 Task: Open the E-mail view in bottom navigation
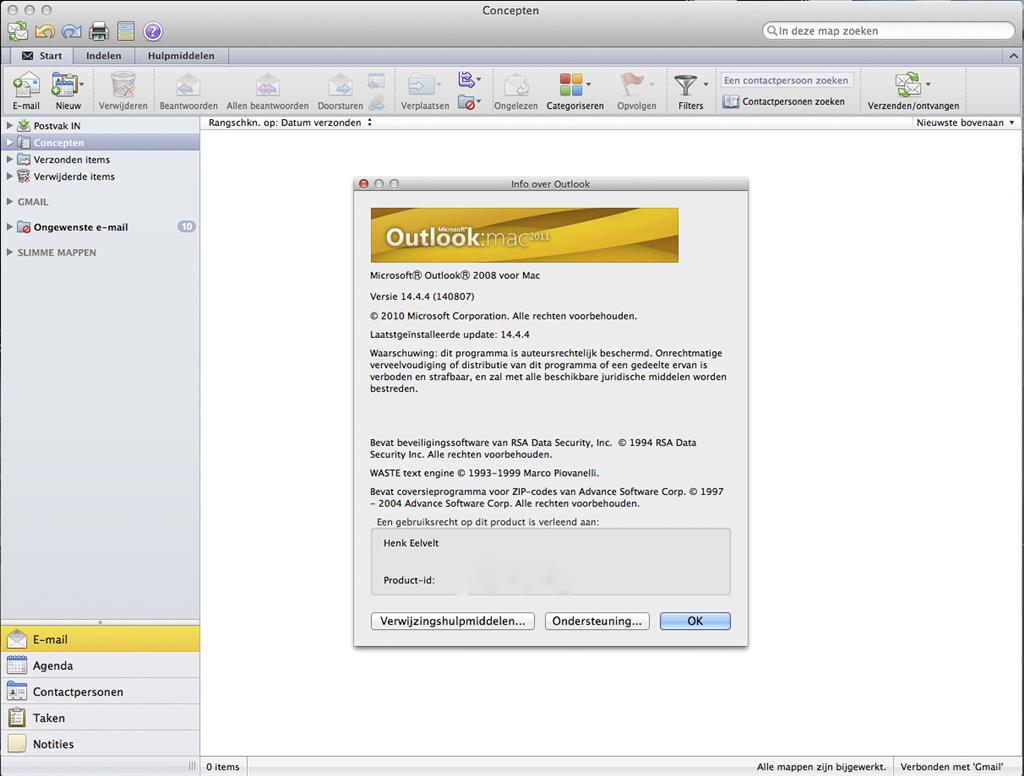(100, 639)
